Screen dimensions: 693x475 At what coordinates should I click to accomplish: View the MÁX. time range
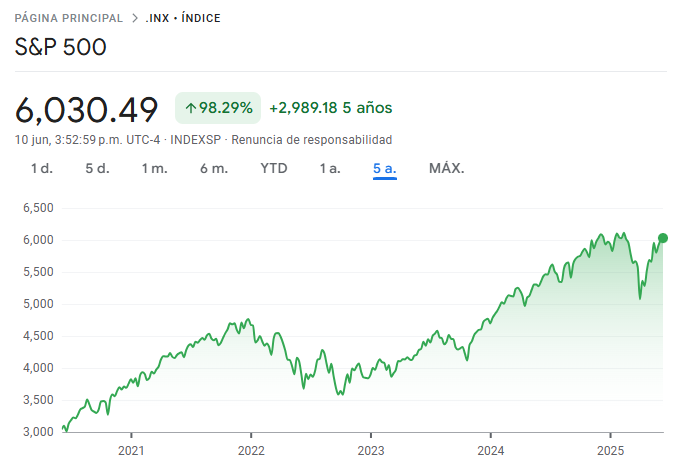(x=446, y=168)
